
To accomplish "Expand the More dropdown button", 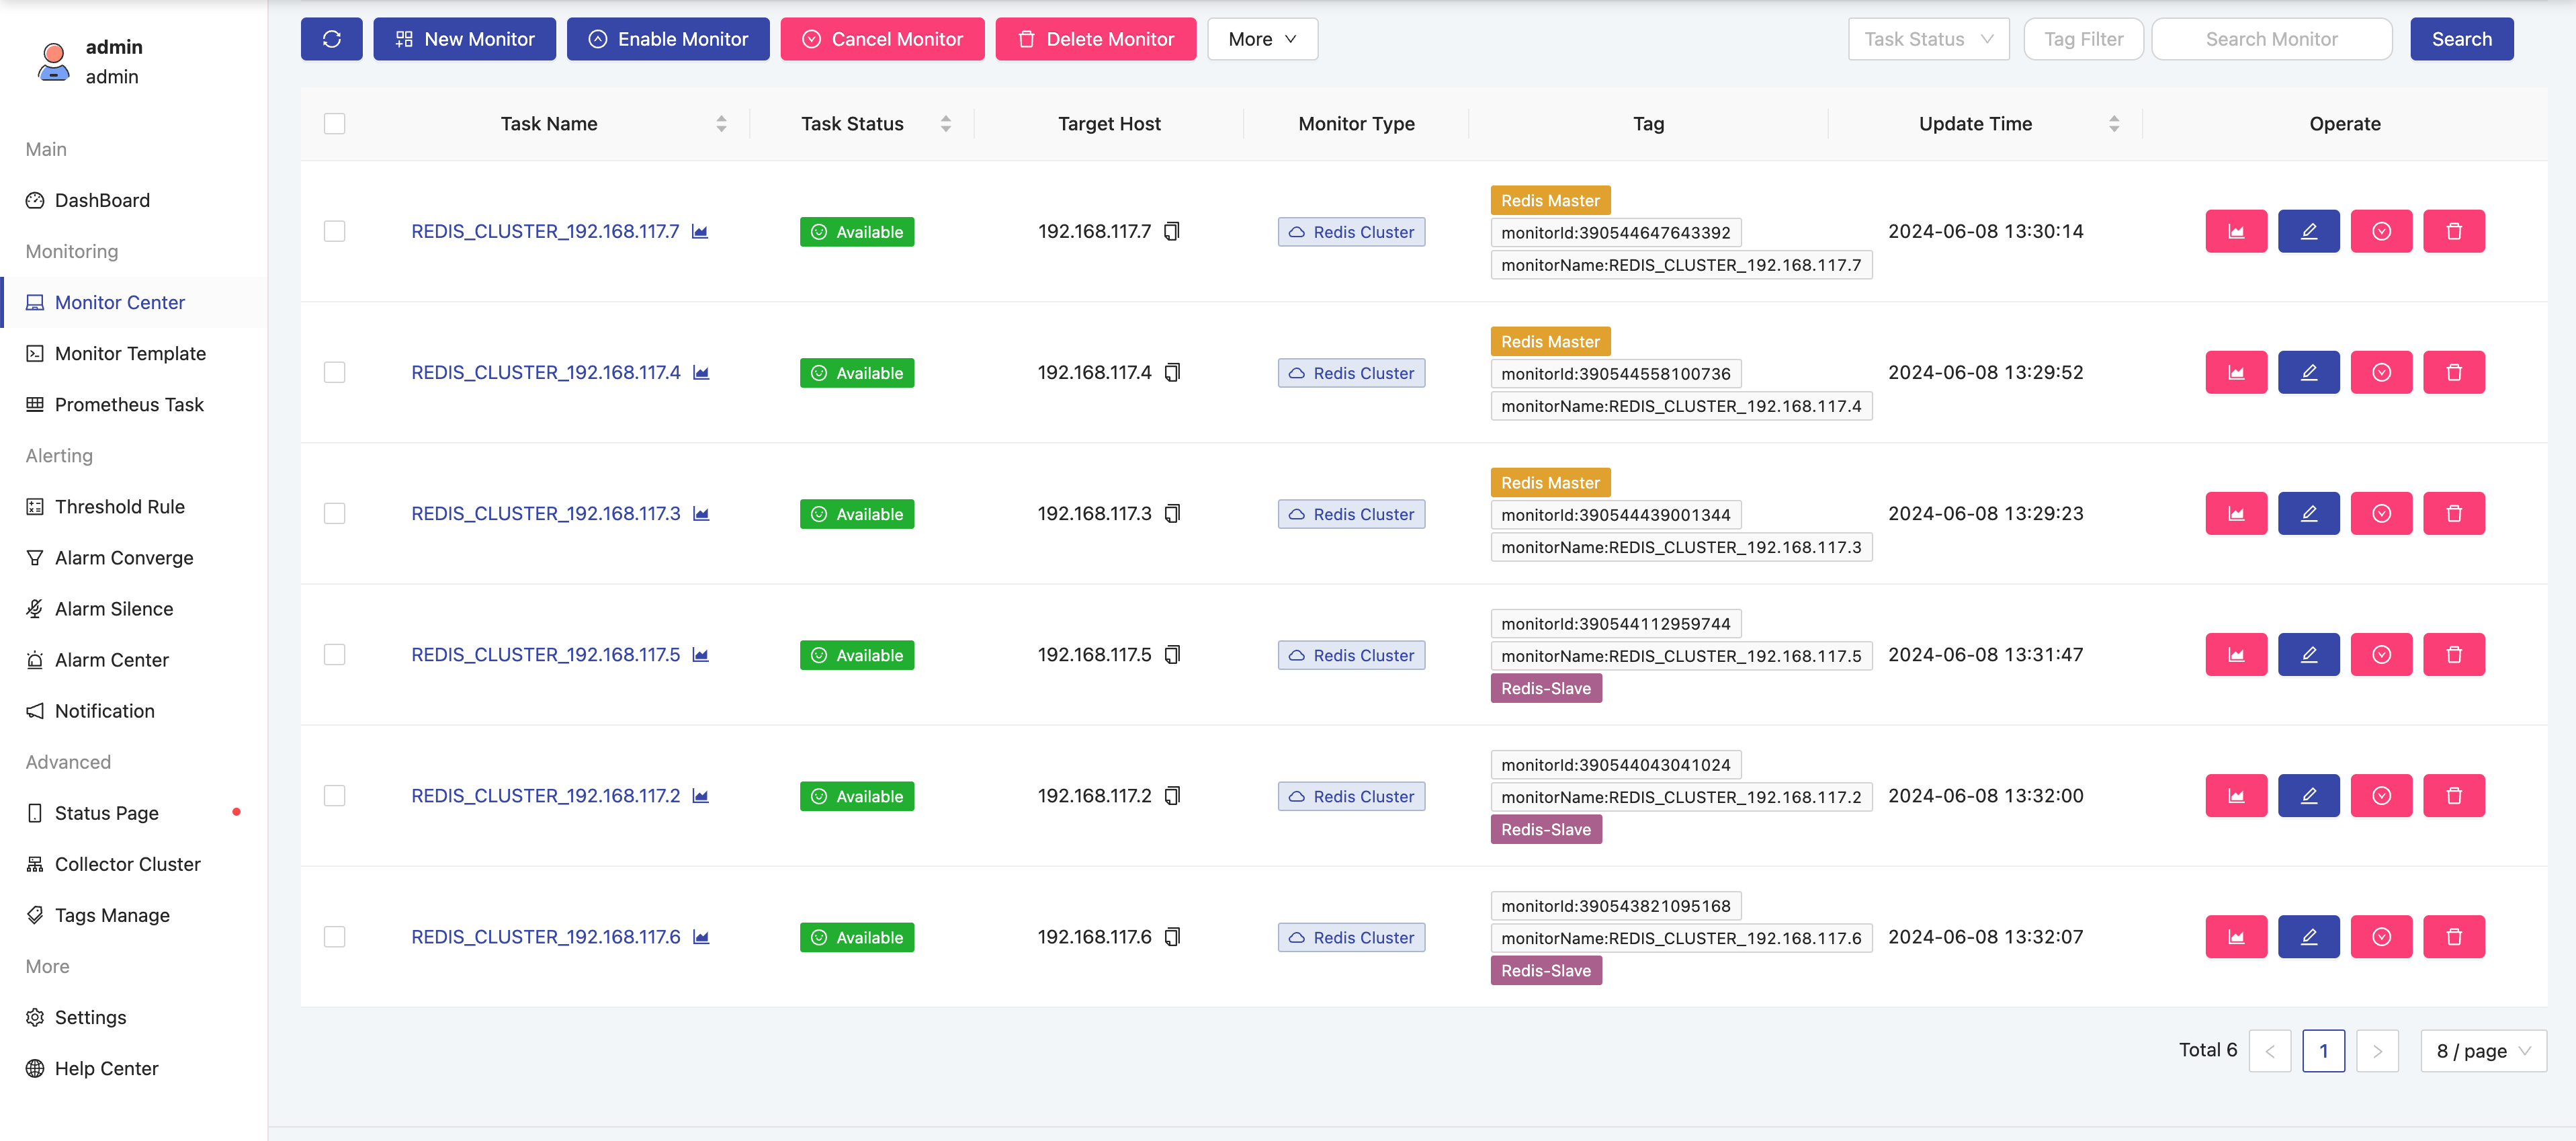I will coord(1262,39).
